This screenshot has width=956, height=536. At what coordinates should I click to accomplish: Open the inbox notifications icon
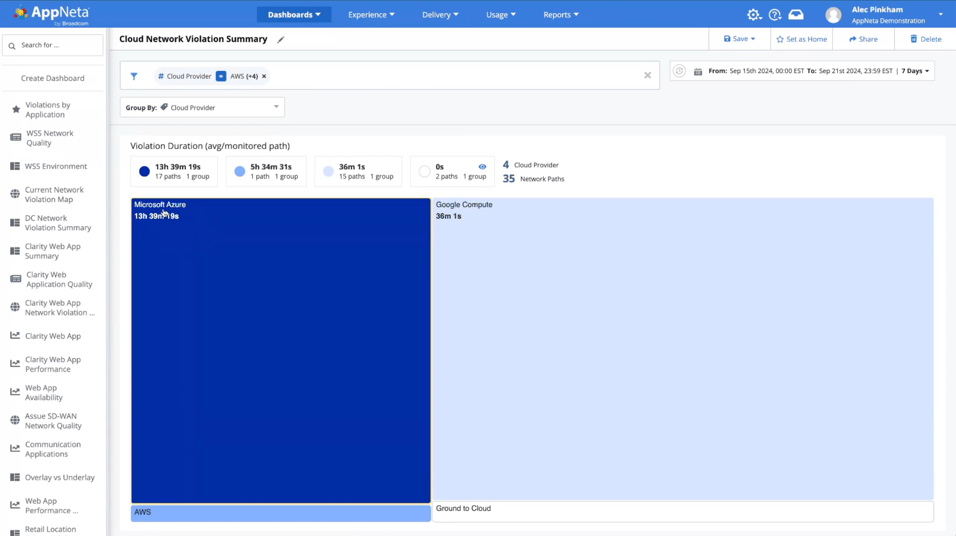tap(796, 15)
